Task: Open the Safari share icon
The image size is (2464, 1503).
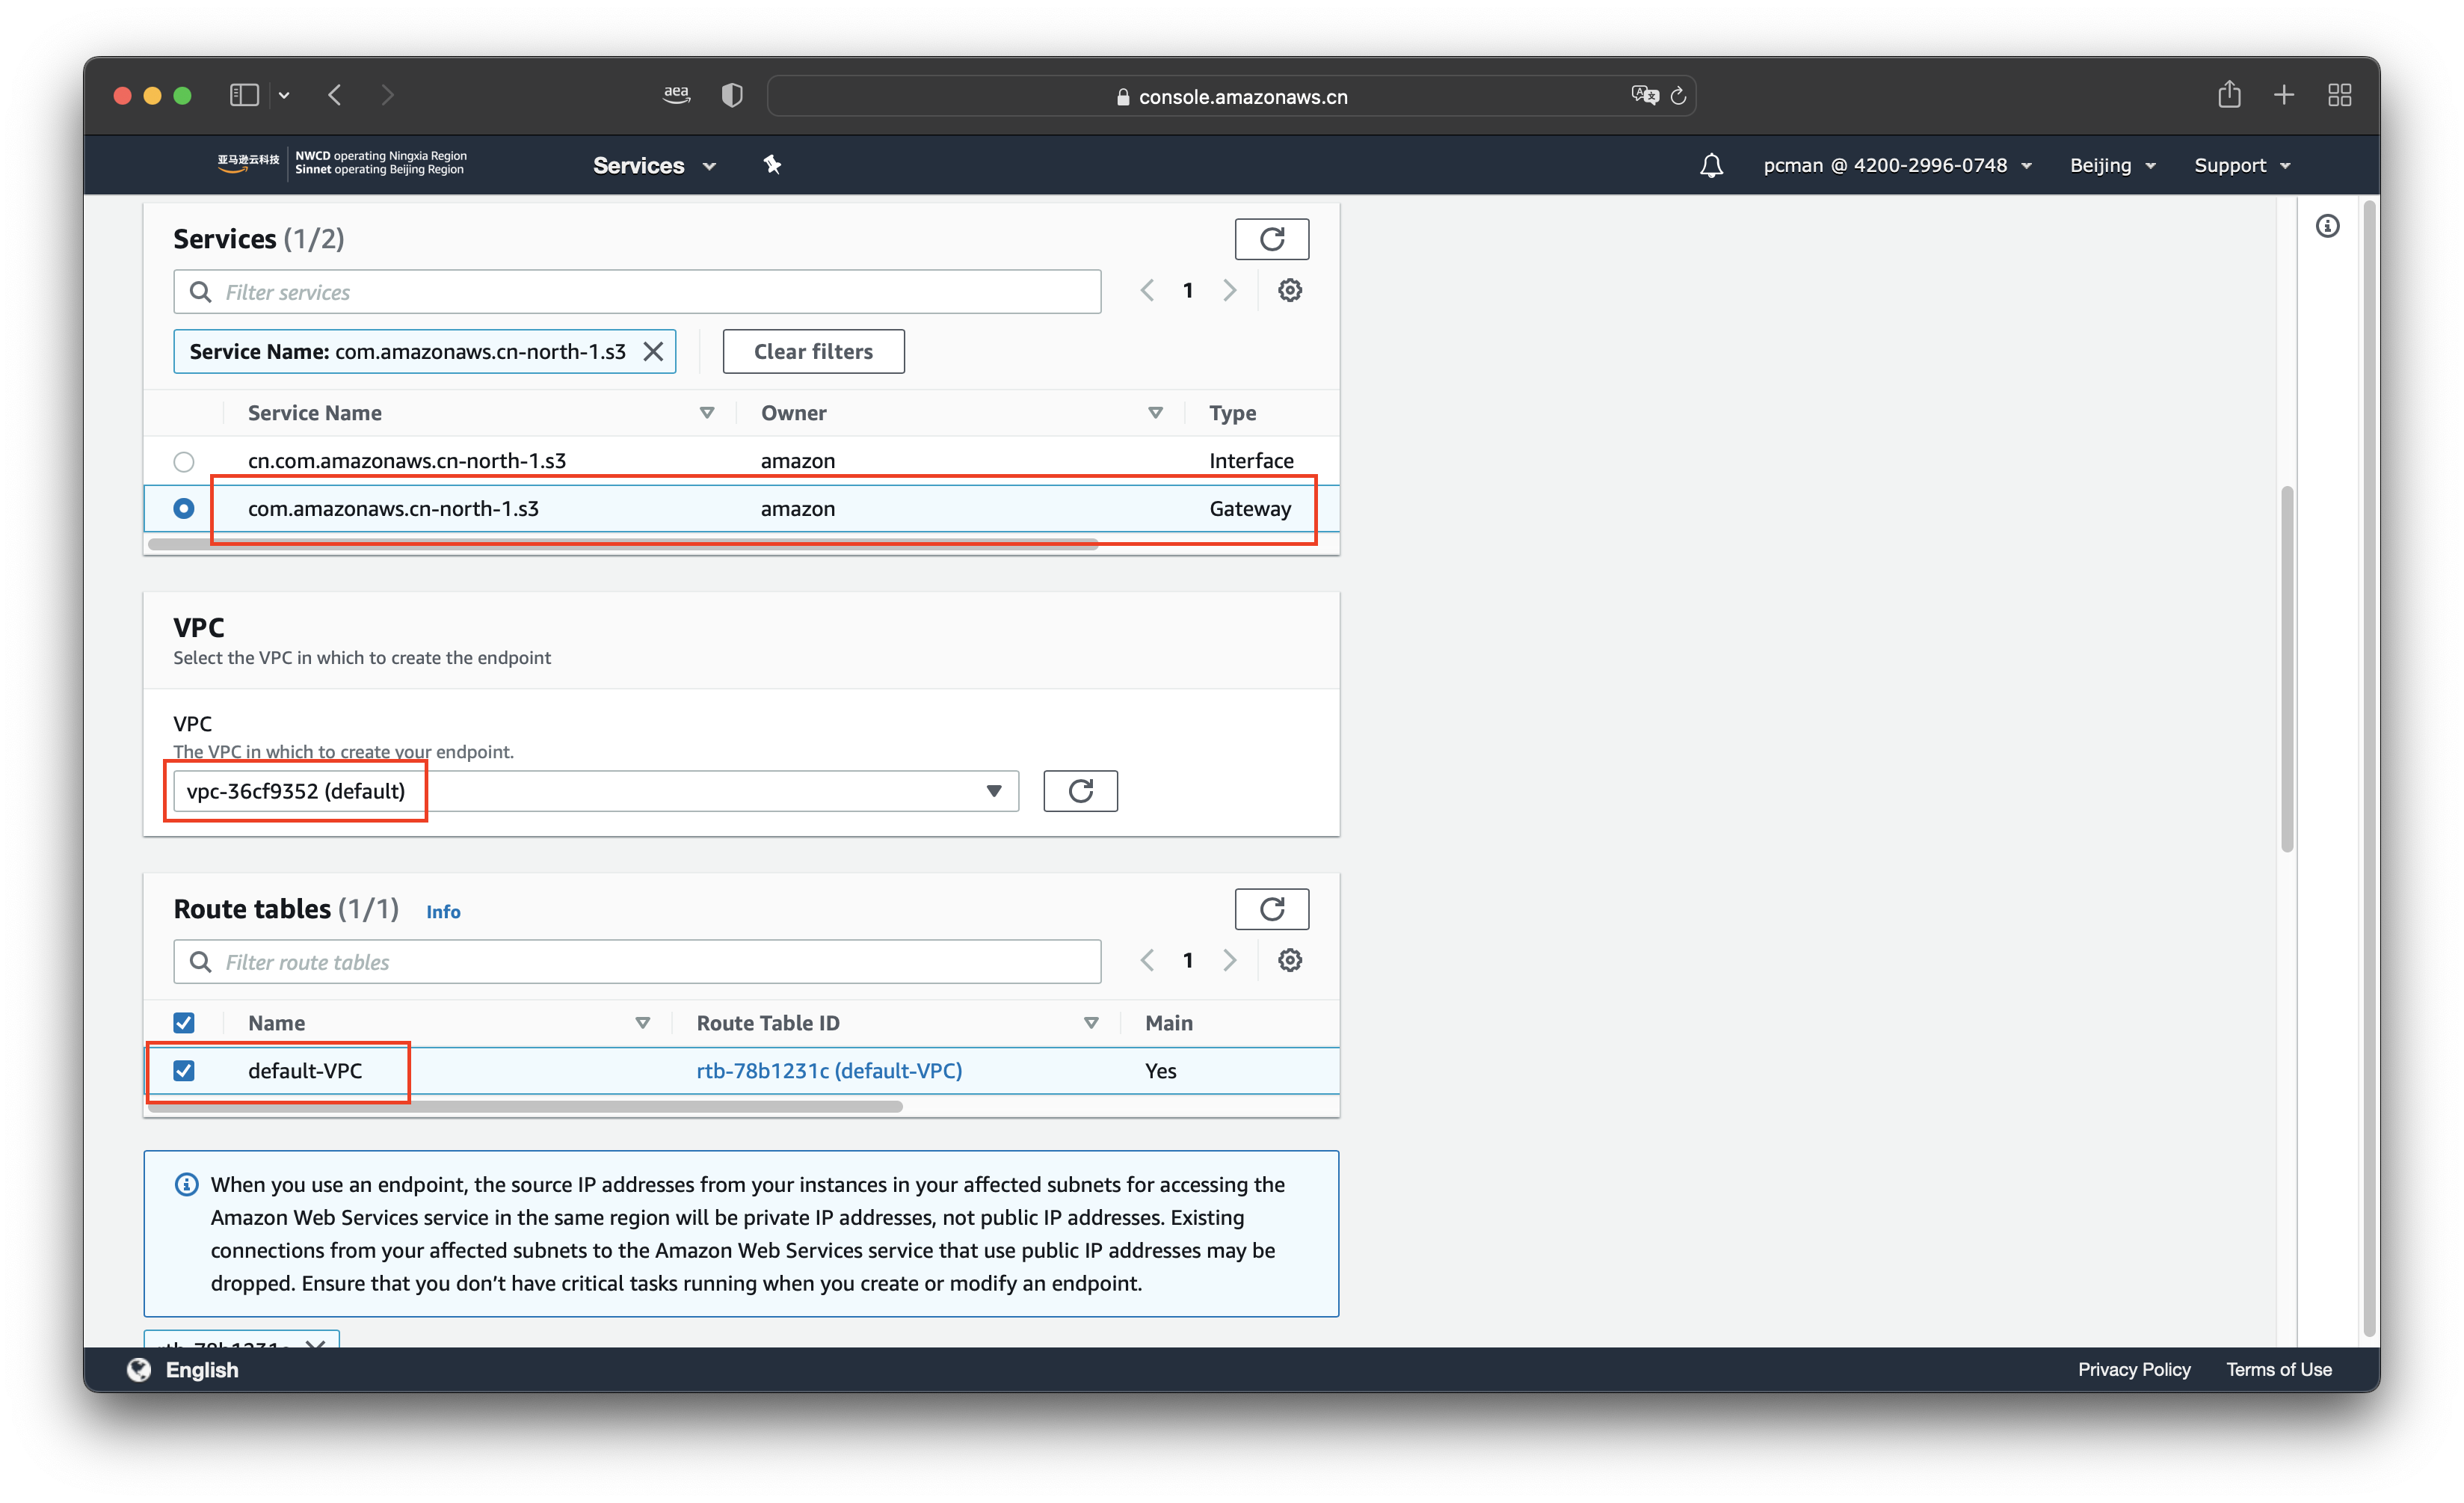Action: 2229,94
